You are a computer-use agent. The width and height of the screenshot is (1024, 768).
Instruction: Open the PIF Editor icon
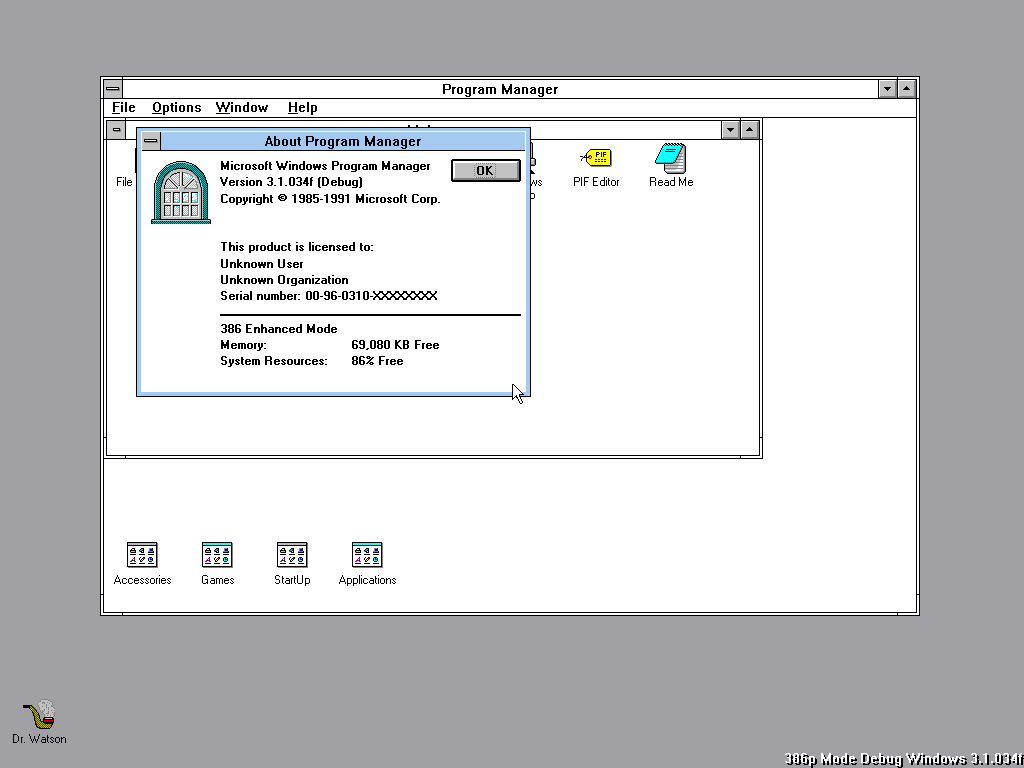596,158
